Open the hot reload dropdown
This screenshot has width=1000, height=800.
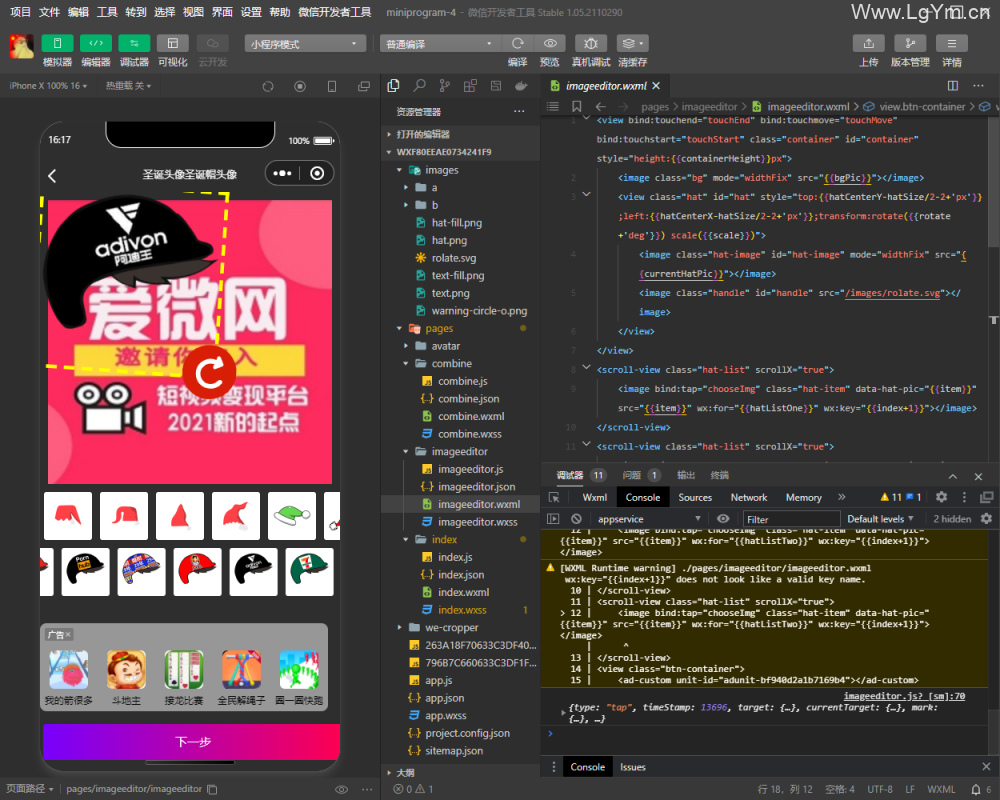128,85
